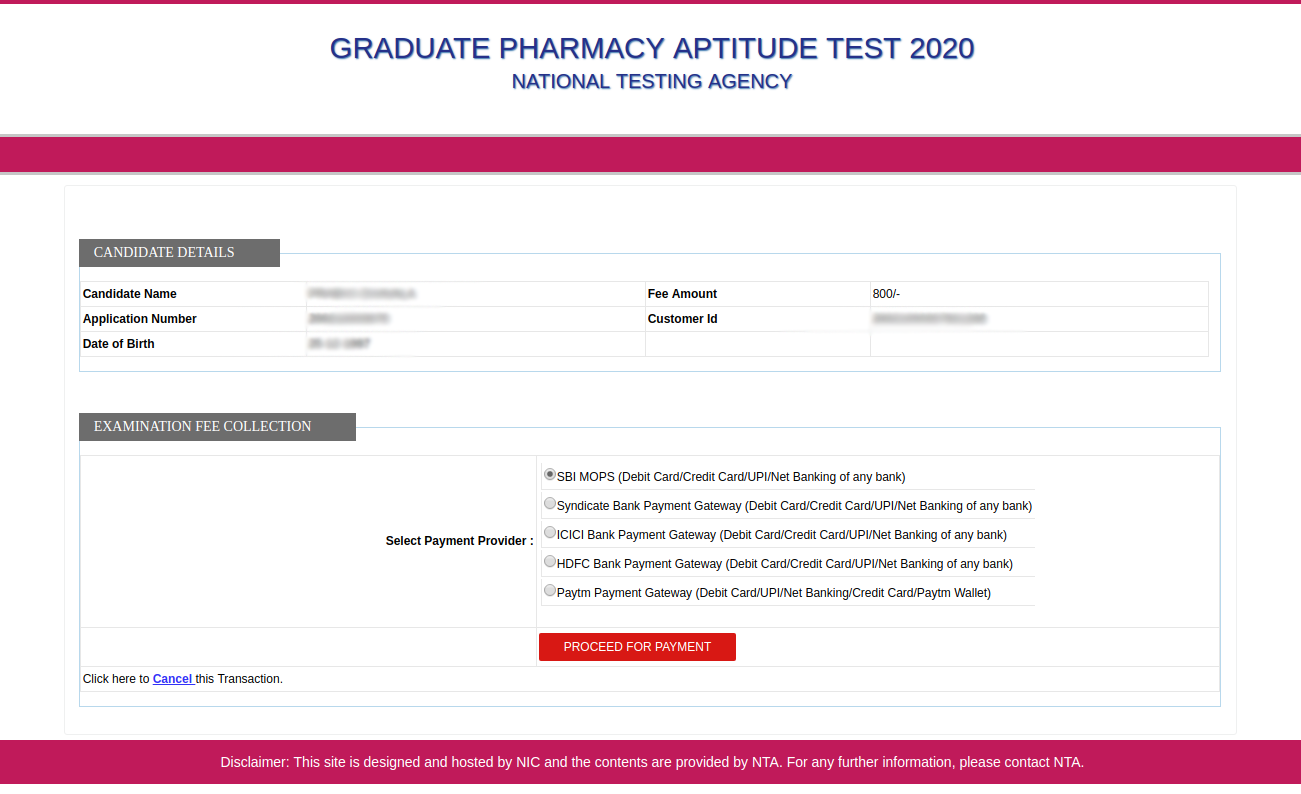Select the Candidate Name field row
The width and height of the screenshot is (1301, 794).
(129, 293)
